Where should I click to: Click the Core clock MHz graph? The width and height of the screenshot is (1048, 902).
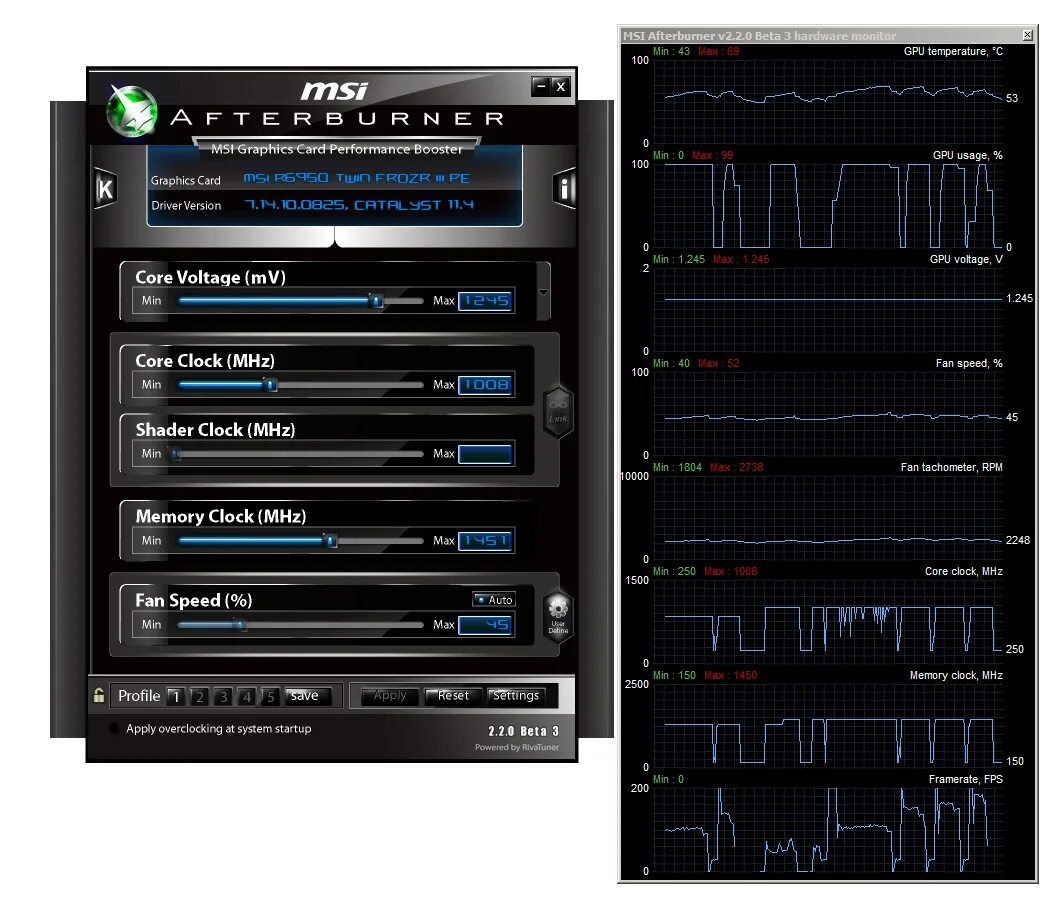click(828, 623)
